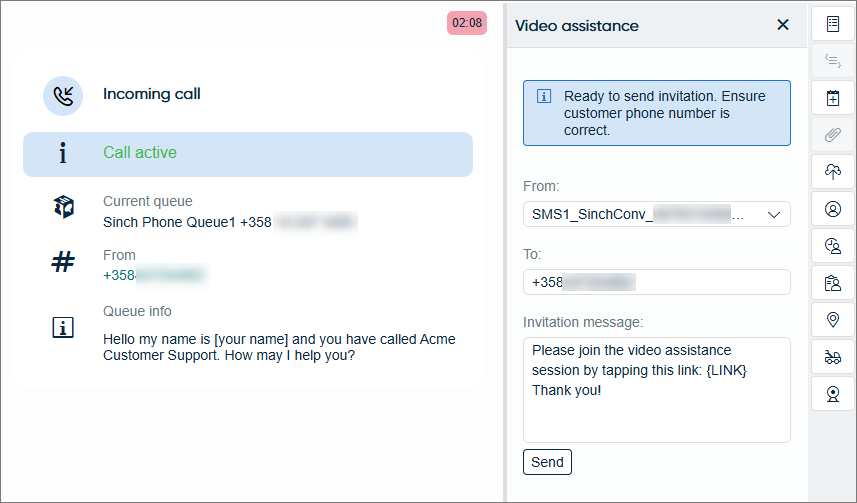Click the paperclip attachments icon
The width and height of the screenshot is (857, 503).
pos(832,135)
